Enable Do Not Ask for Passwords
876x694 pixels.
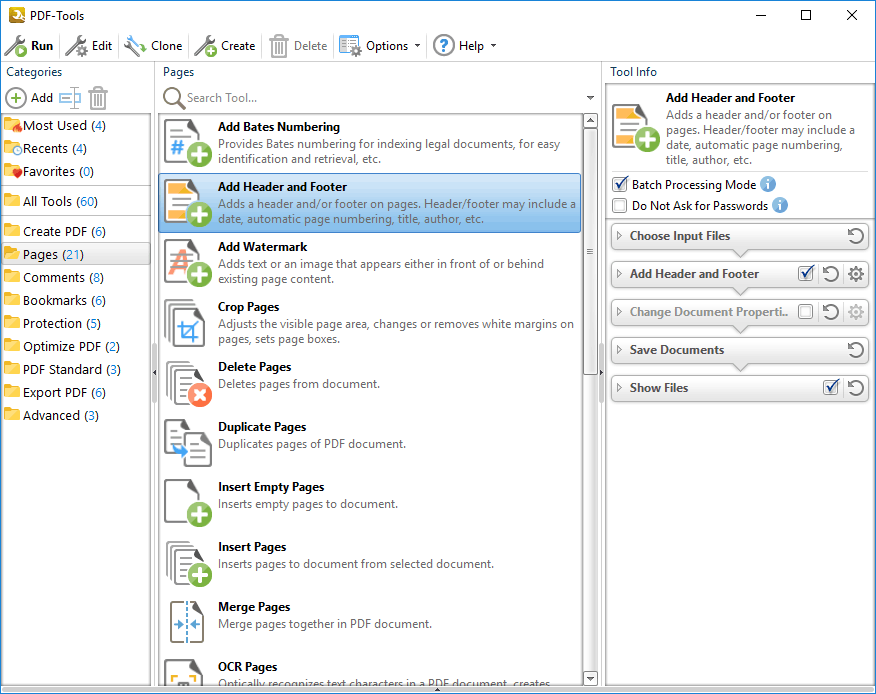[x=620, y=206]
